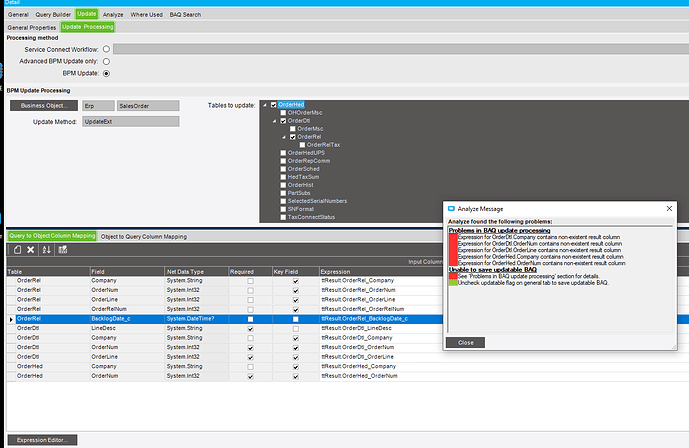Click Close in Analyze Message dialog

465,343
